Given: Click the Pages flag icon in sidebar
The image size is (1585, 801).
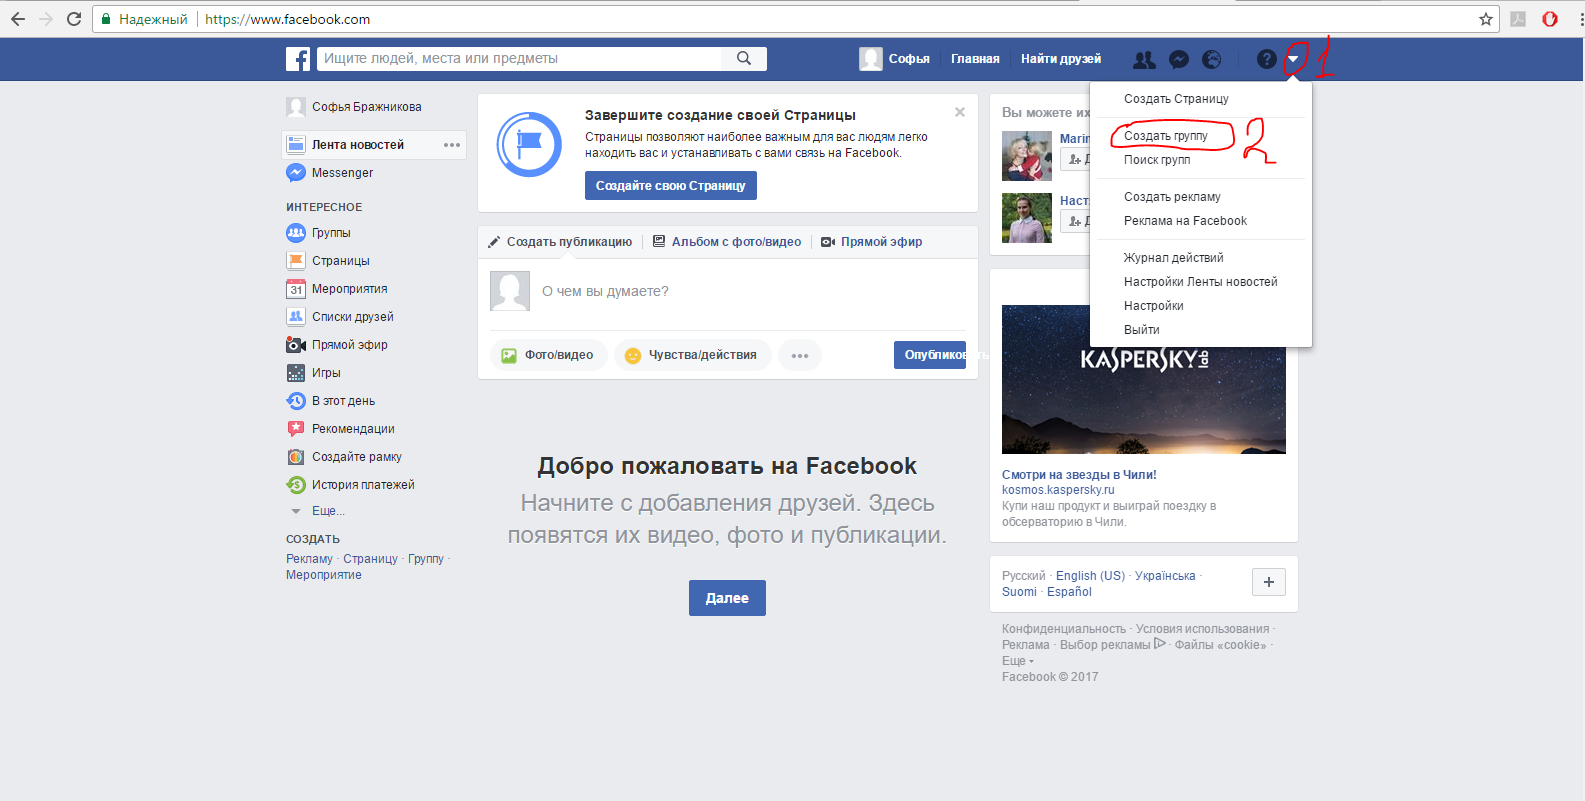Looking at the screenshot, I should click(296, 261).
